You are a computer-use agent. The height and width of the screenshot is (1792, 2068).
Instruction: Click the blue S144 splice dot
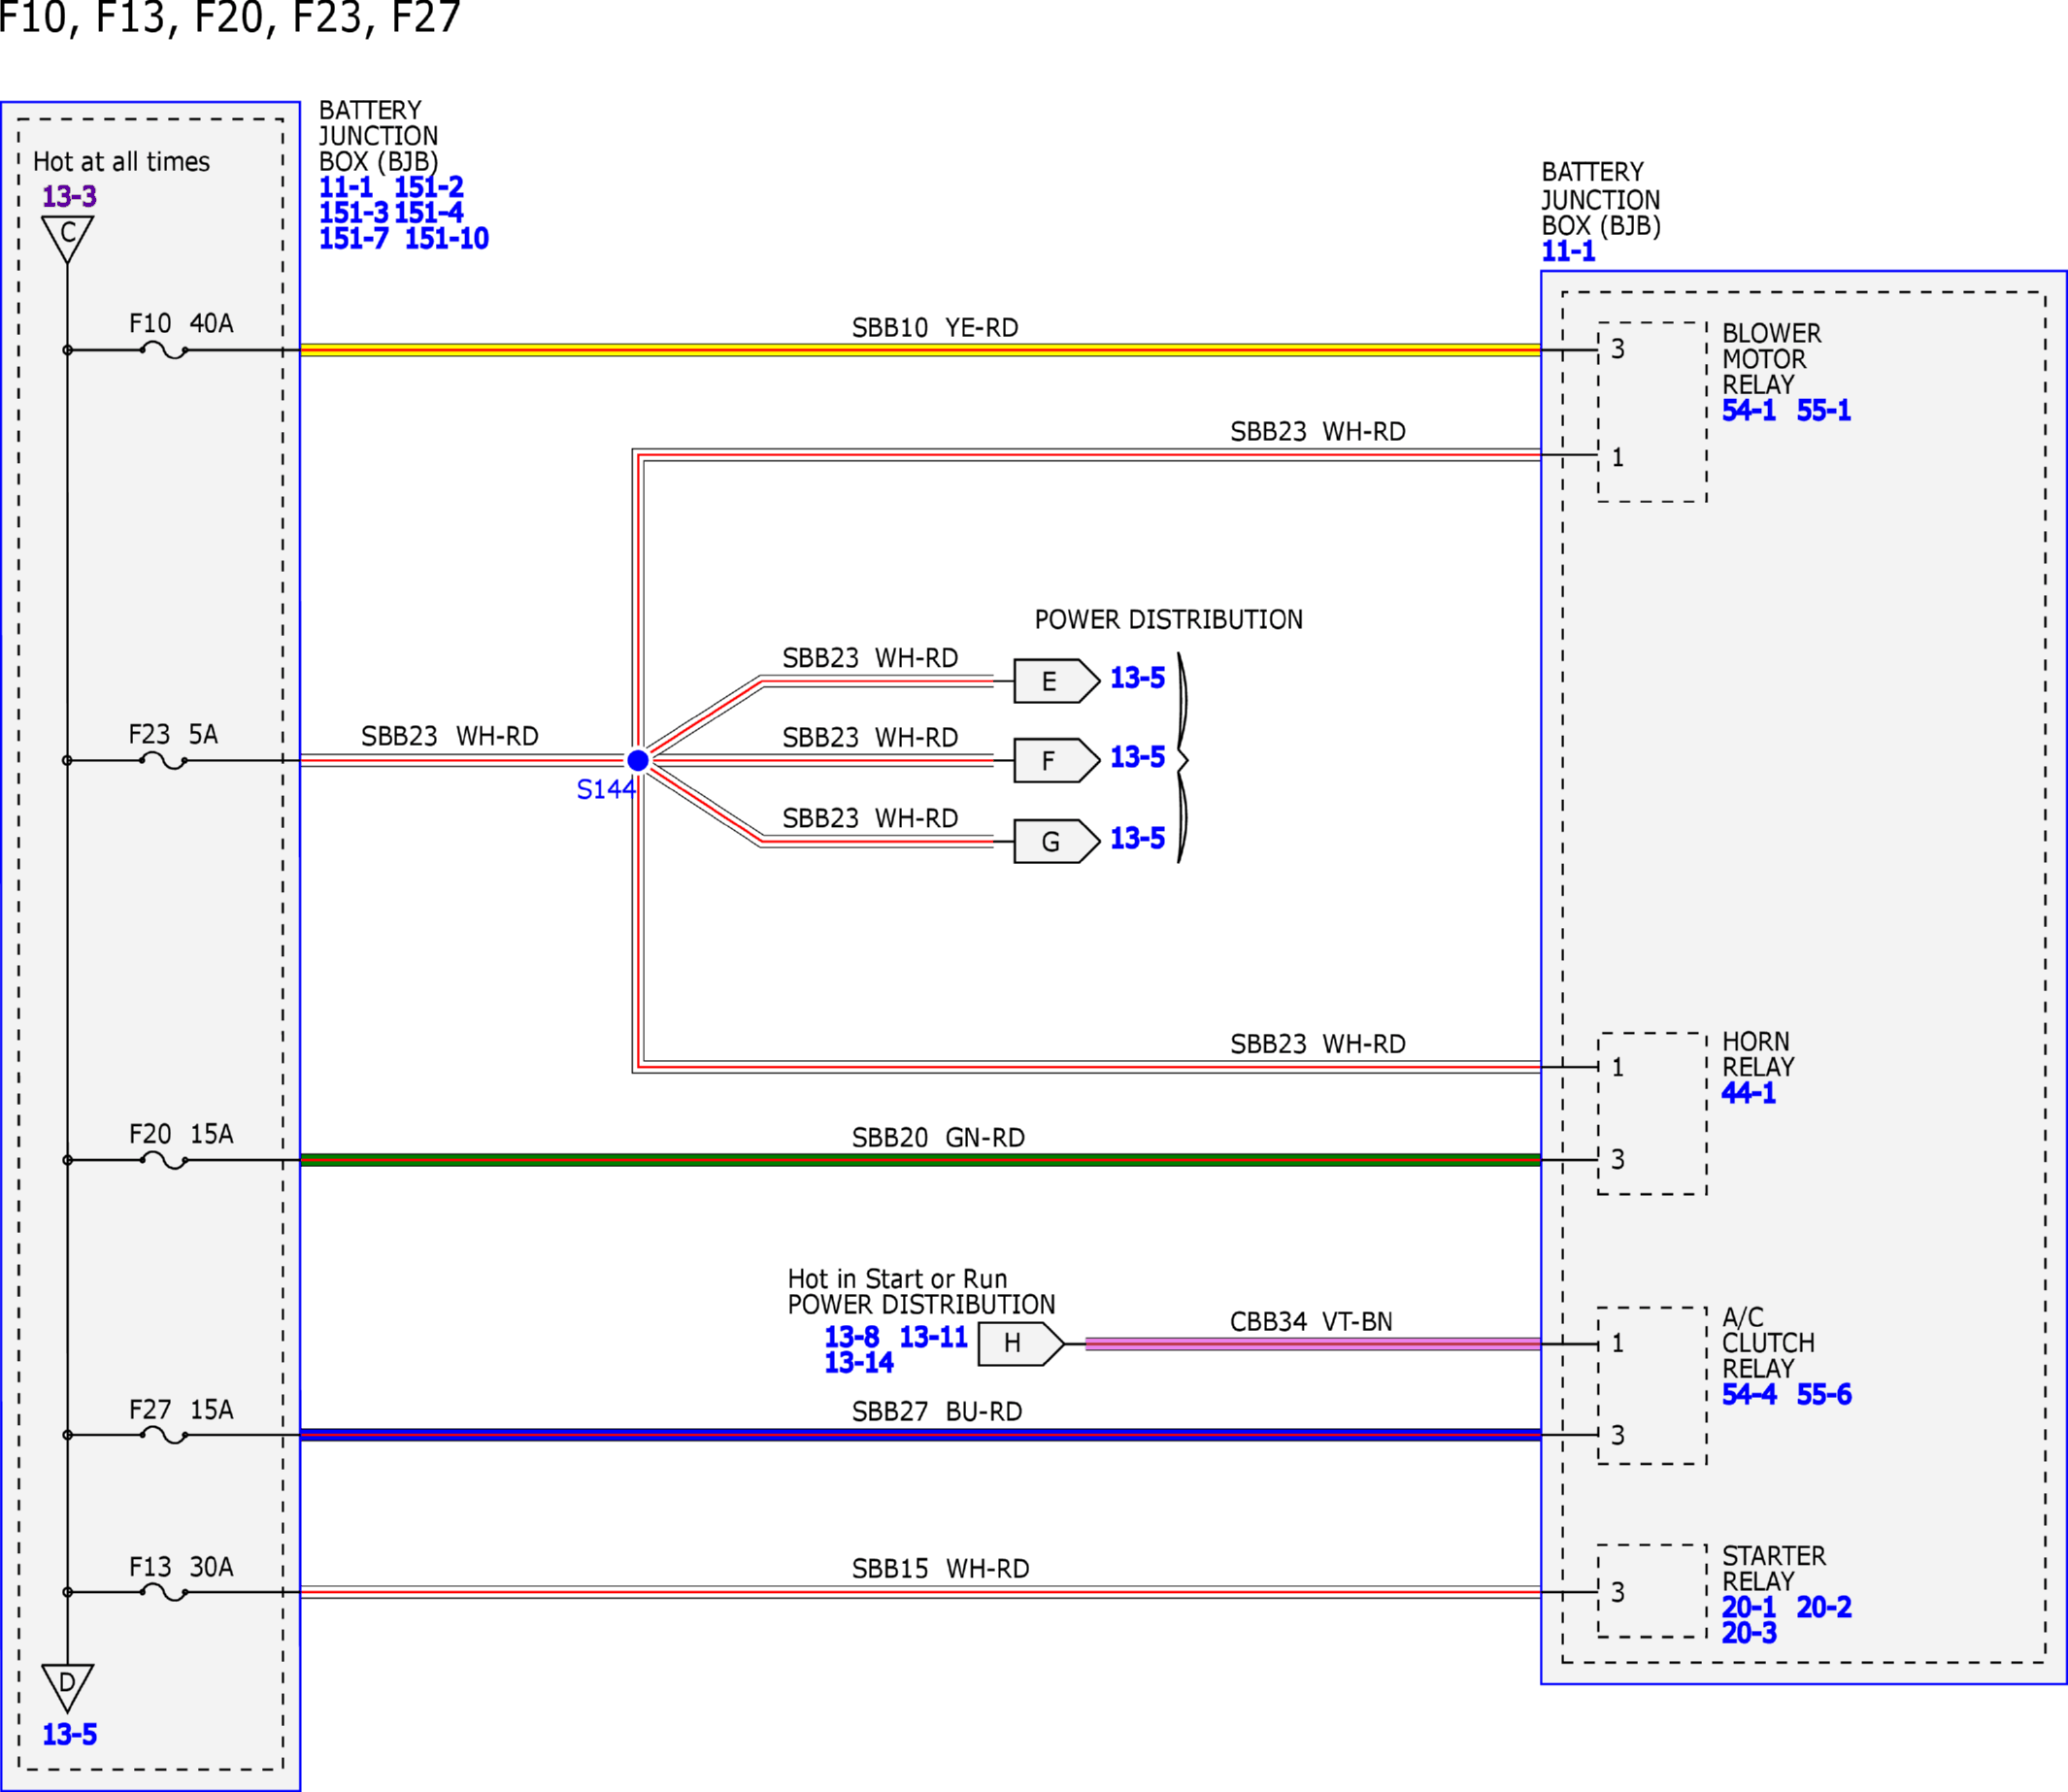[638, 761]
